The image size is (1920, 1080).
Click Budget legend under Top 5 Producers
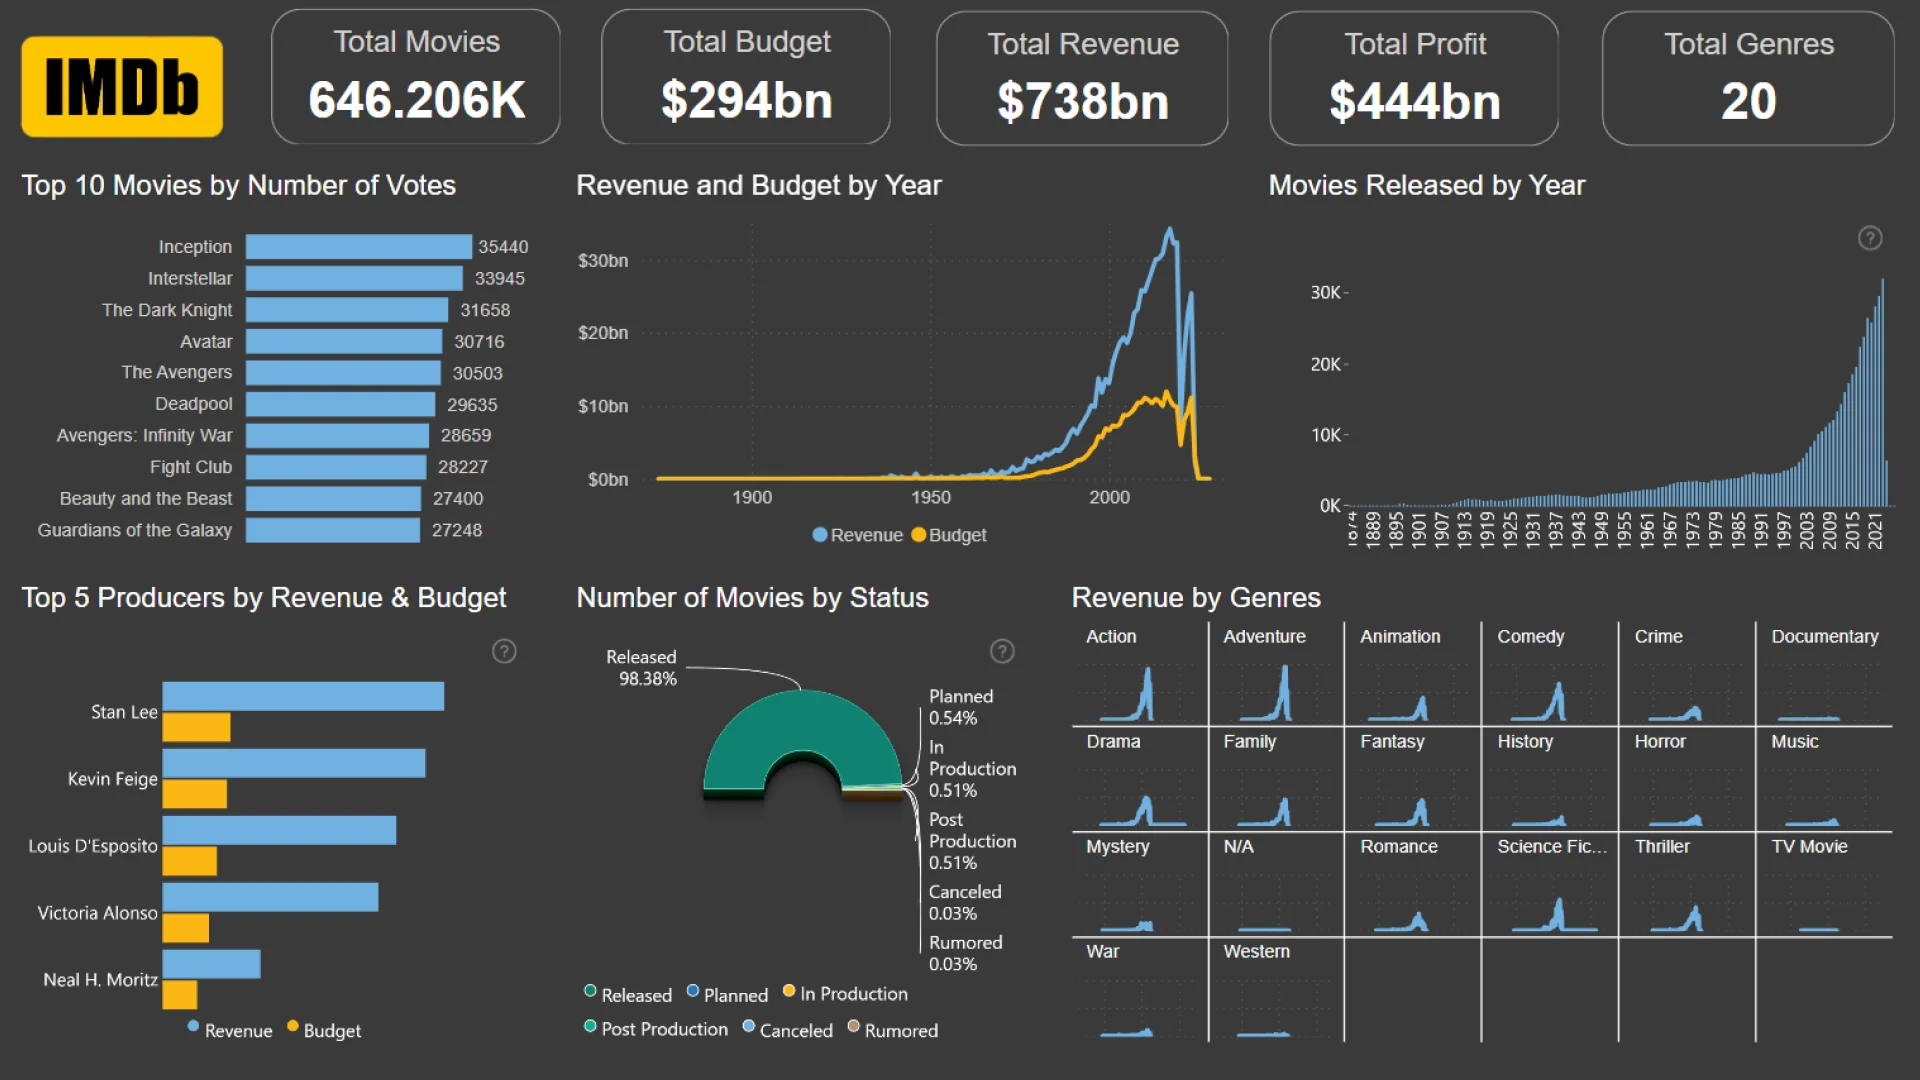click(324, 1030)
